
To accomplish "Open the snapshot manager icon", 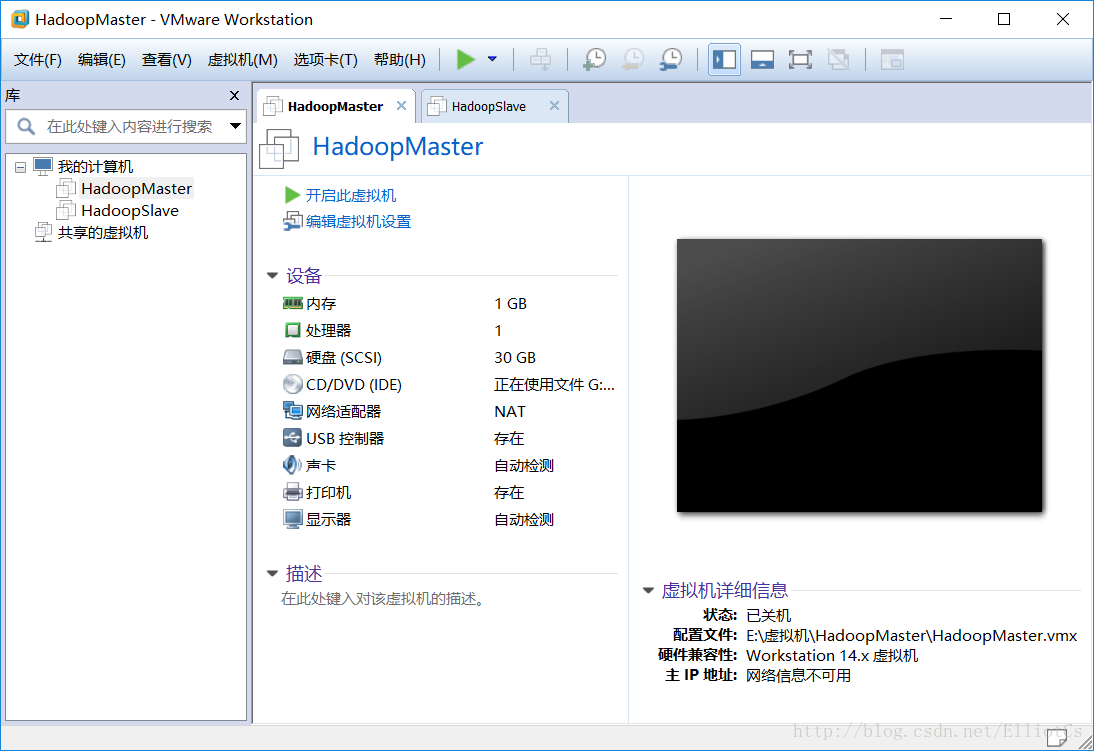I will point(670,59).
